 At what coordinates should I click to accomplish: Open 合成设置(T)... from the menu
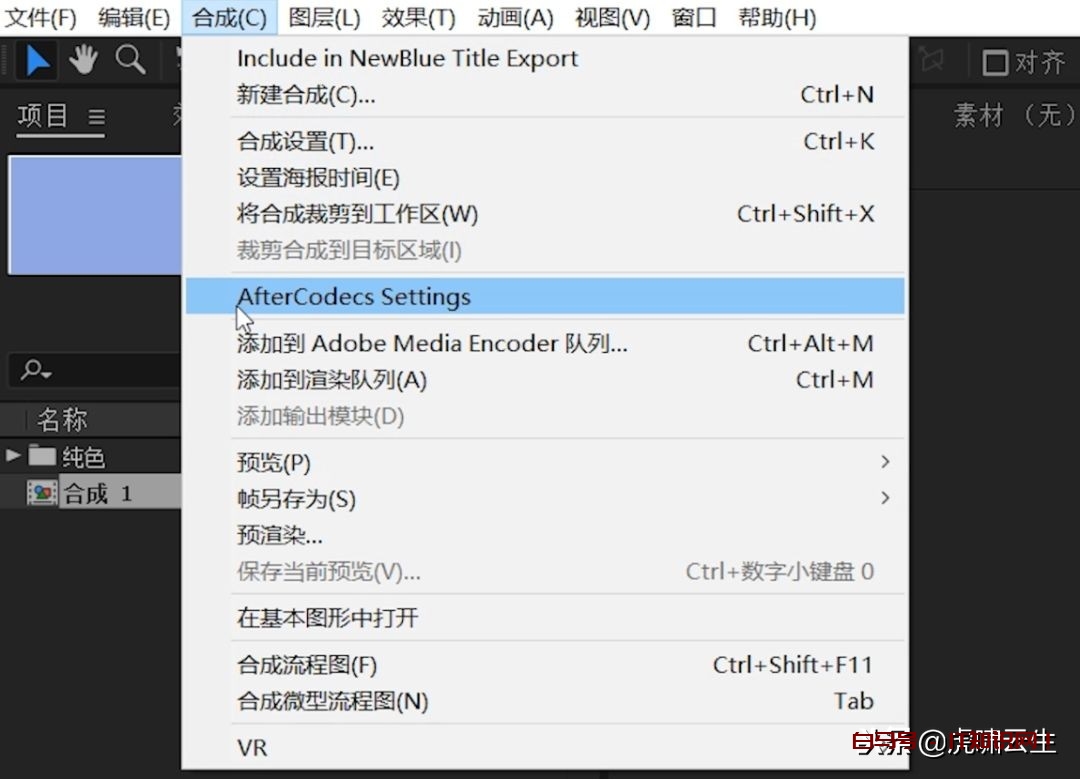click(x=545, y=141)
